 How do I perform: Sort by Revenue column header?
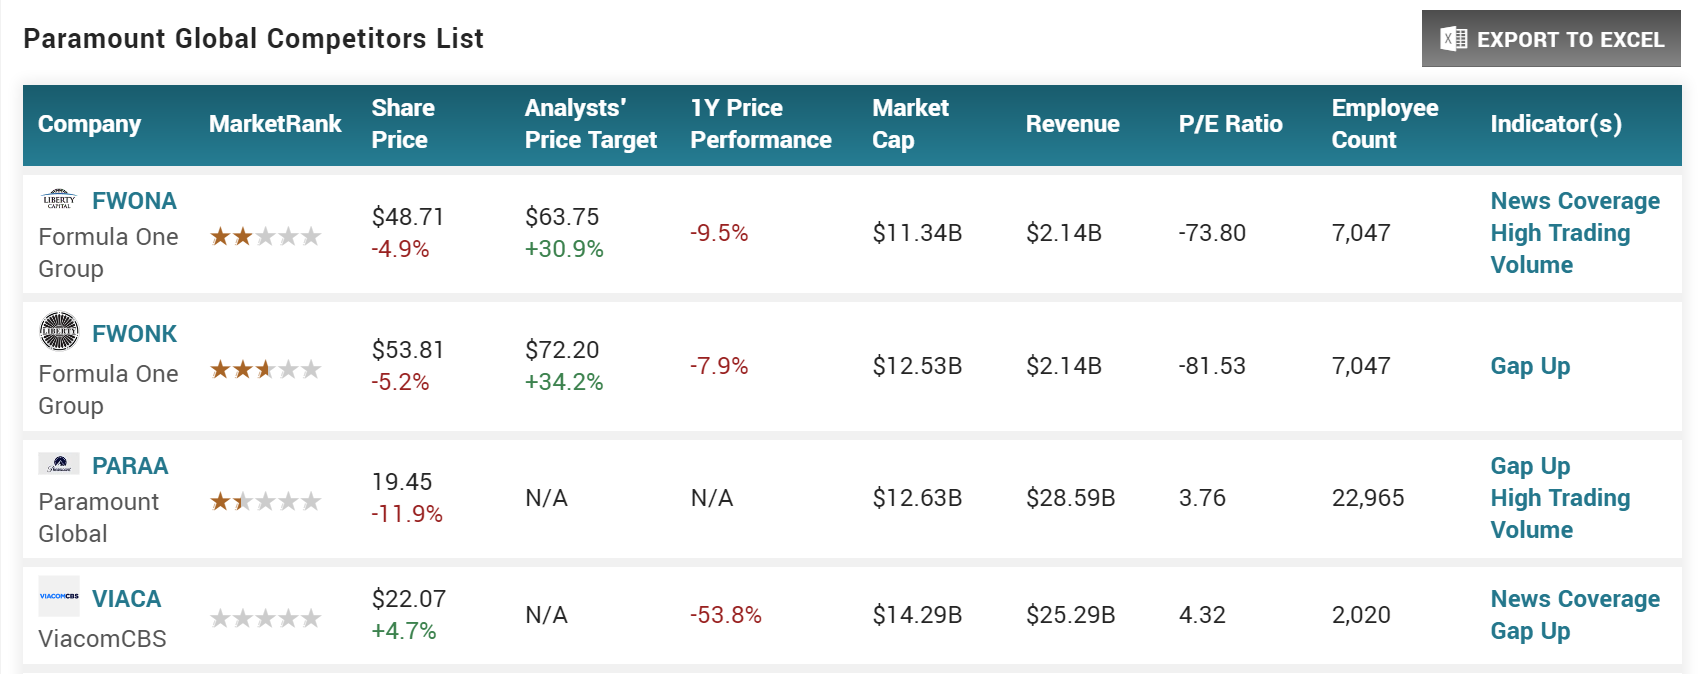[x=1072, y=124]
